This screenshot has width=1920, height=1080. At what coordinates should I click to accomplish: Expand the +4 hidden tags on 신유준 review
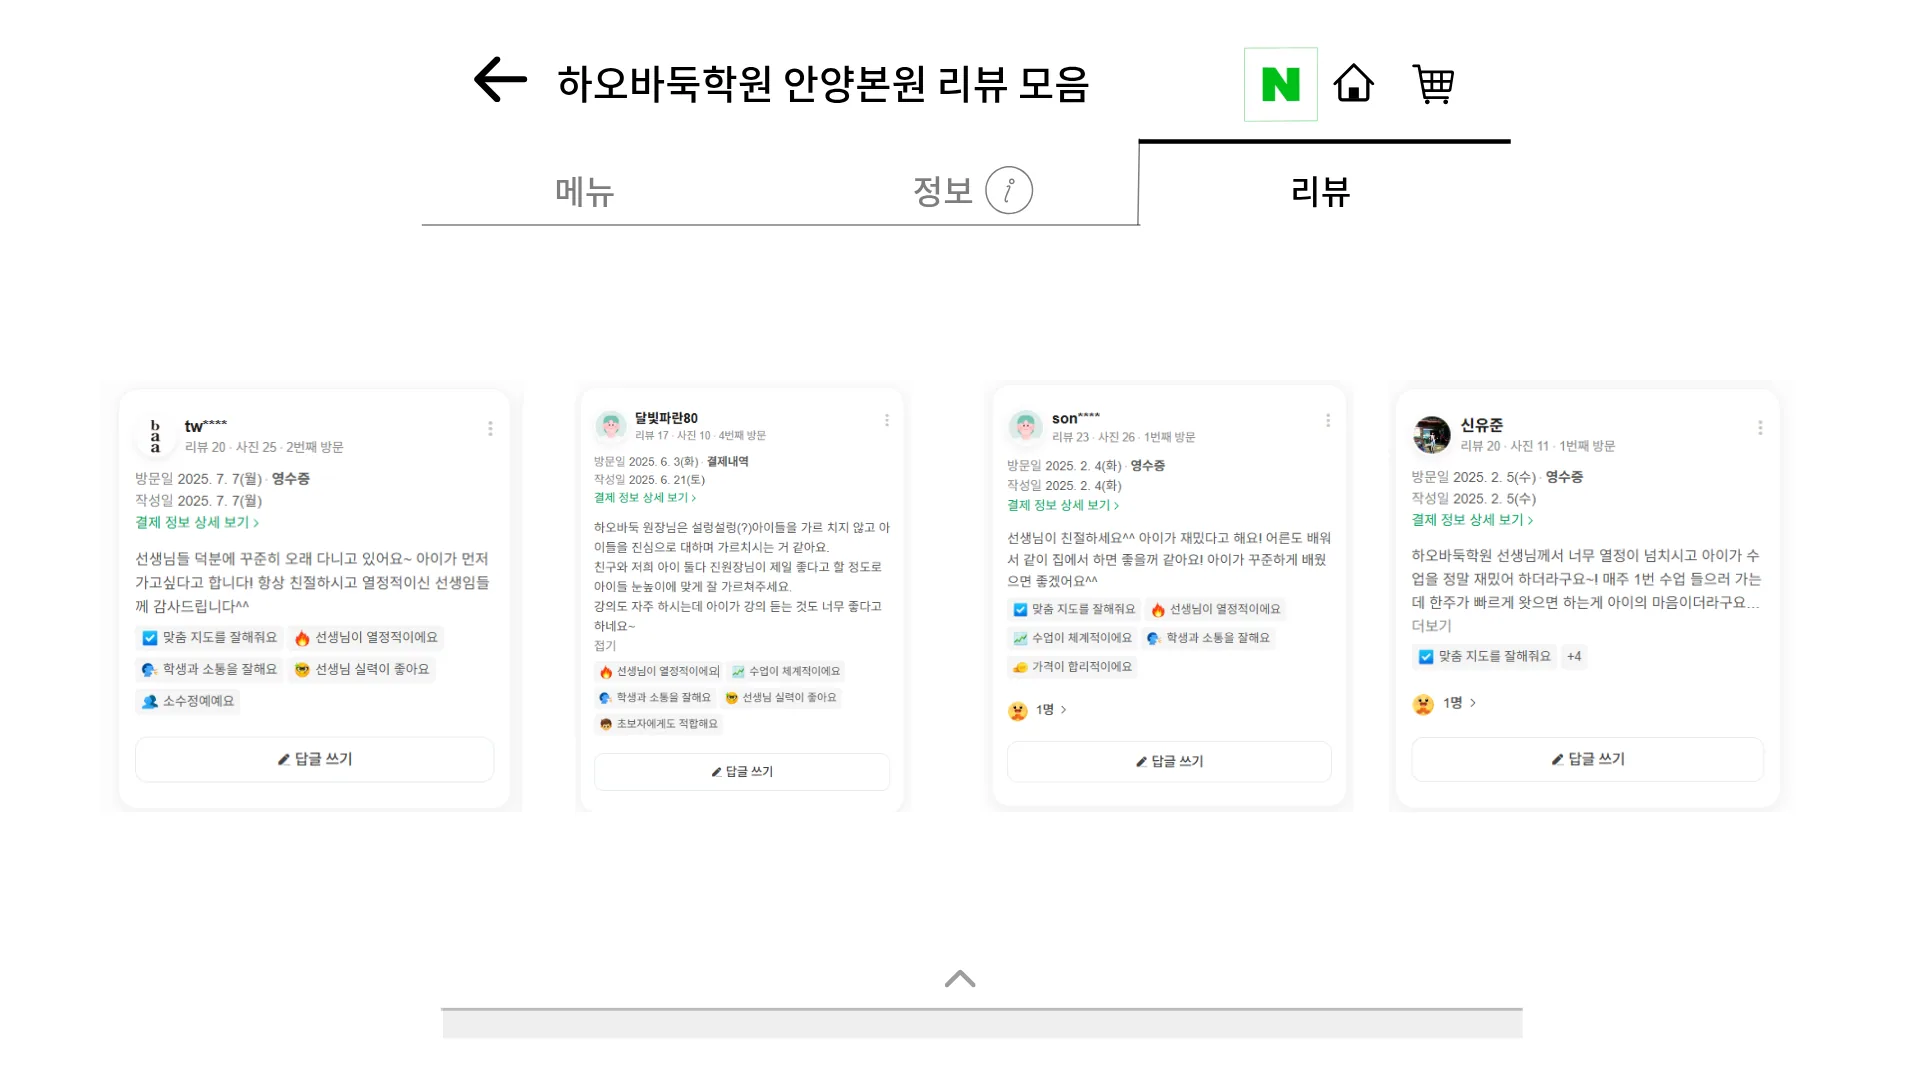(1574, 657)
